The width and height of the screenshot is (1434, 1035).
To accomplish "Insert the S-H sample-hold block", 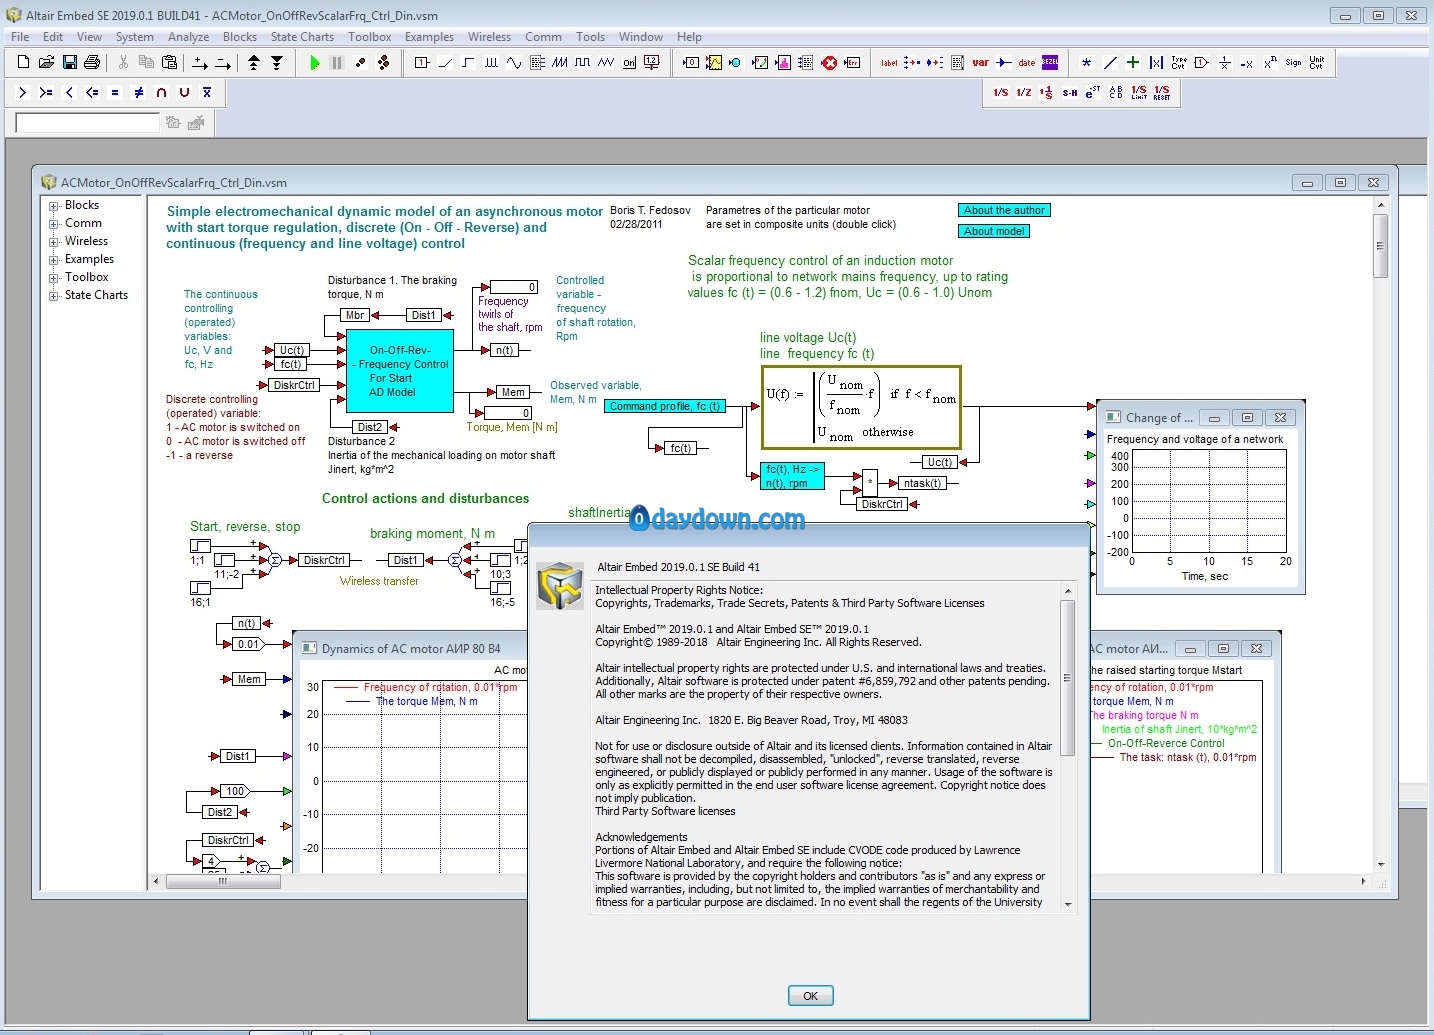I will (1070, 92).
